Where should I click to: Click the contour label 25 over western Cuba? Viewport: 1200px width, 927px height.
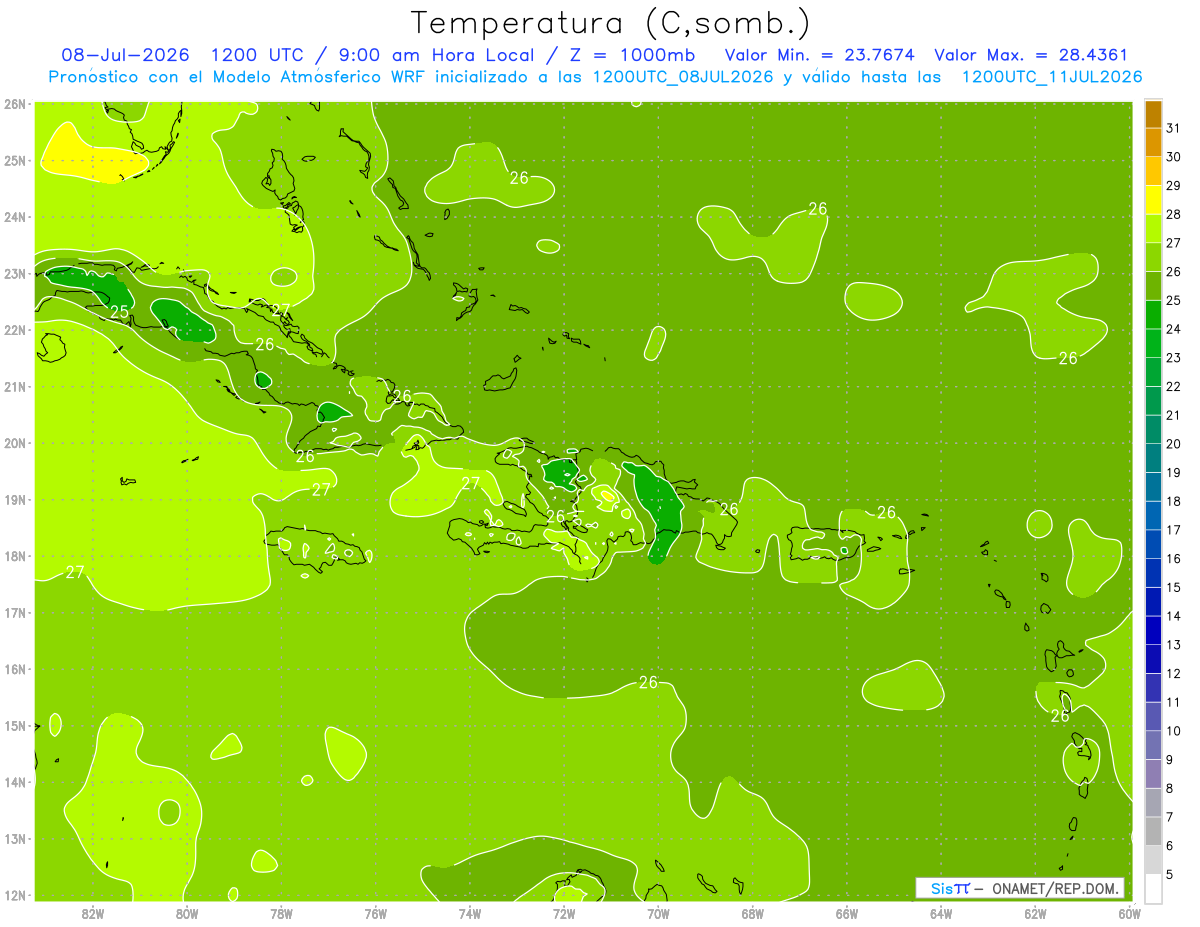click(119, 312)
